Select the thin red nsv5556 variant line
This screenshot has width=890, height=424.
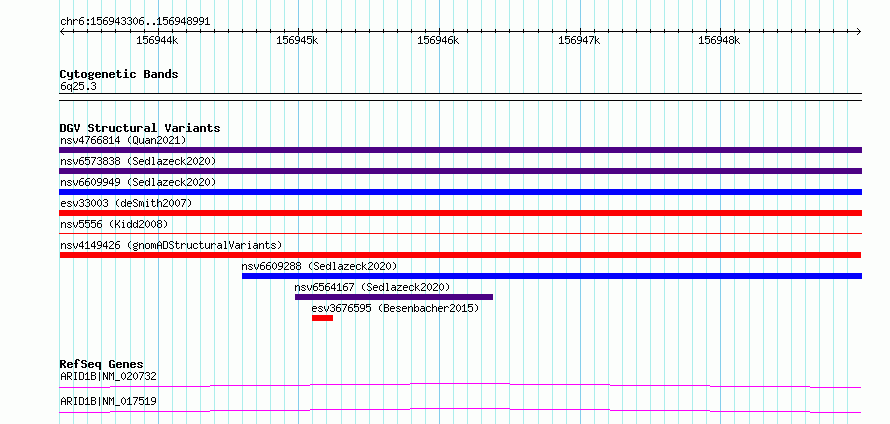pyautogui.click(x=460, y=233)
